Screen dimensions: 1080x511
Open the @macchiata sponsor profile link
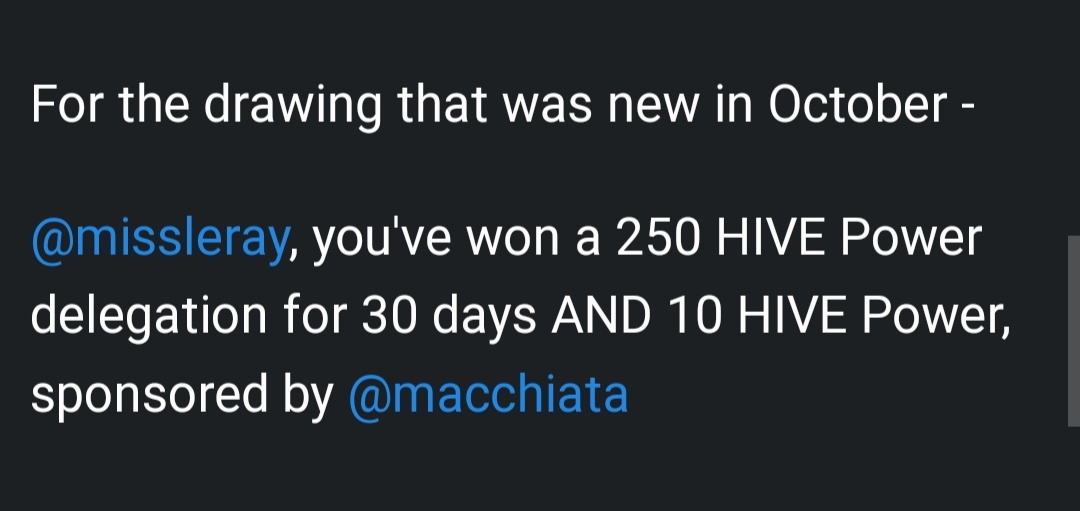tap(488, 394)
